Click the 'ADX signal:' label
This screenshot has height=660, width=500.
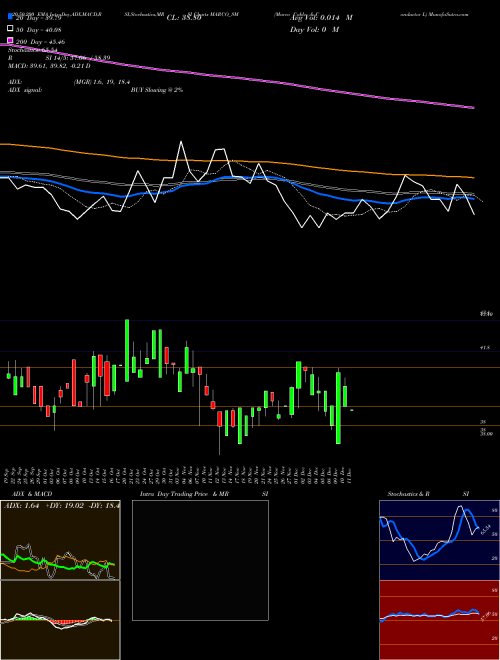25,90
